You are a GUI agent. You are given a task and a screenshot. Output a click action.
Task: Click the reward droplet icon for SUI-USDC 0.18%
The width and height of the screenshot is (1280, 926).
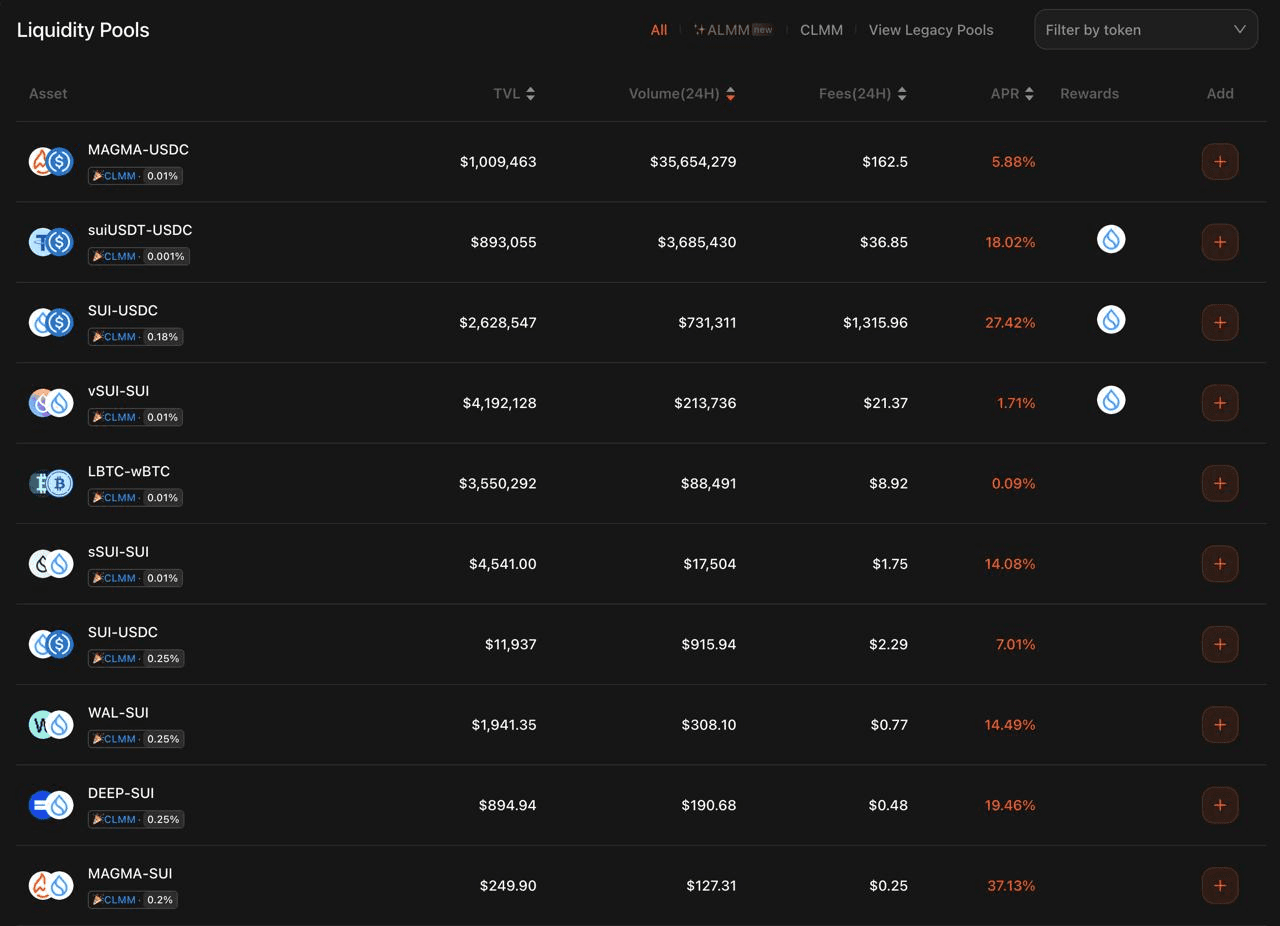pos(1110,320)
